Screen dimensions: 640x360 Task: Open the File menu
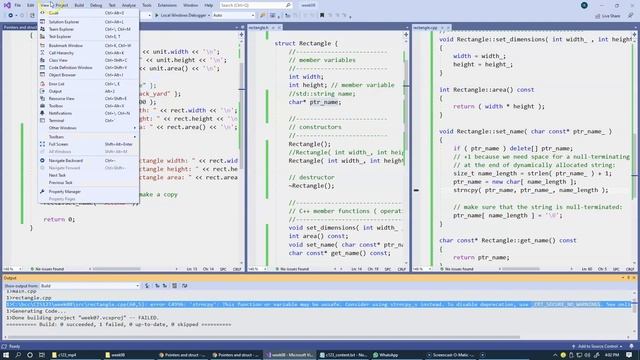18,5
